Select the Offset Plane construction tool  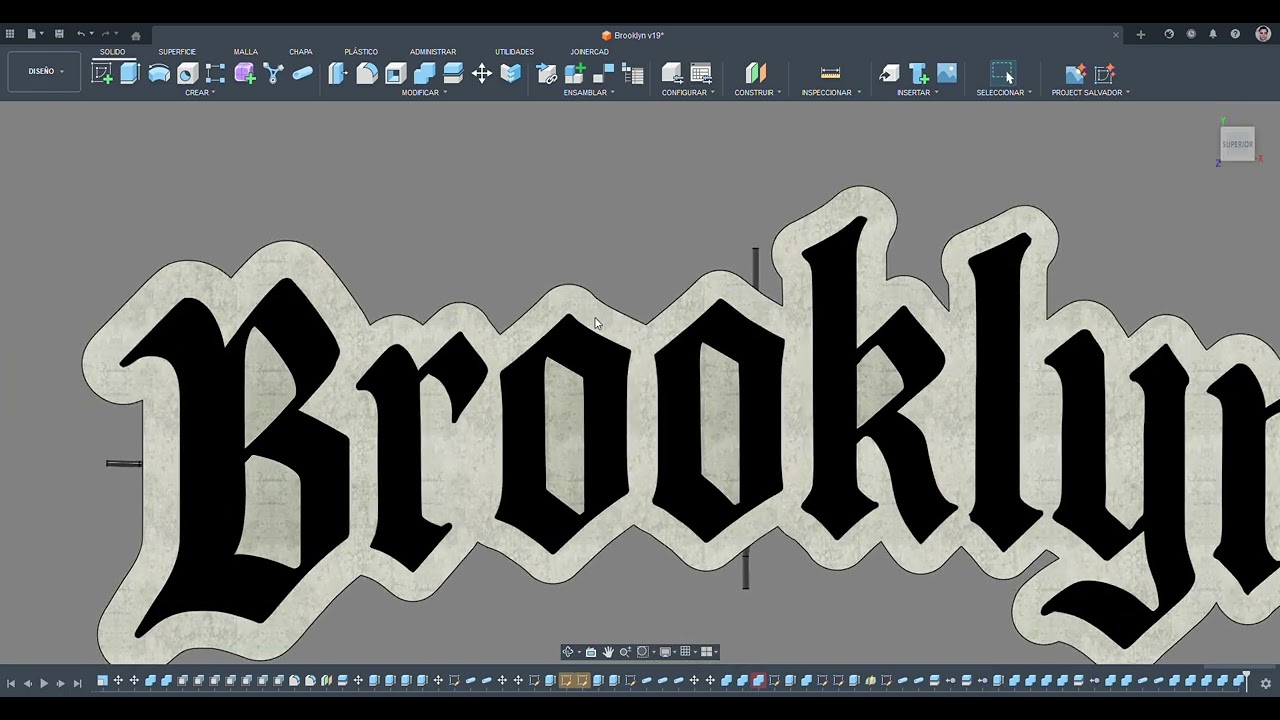tap(755, 73)
